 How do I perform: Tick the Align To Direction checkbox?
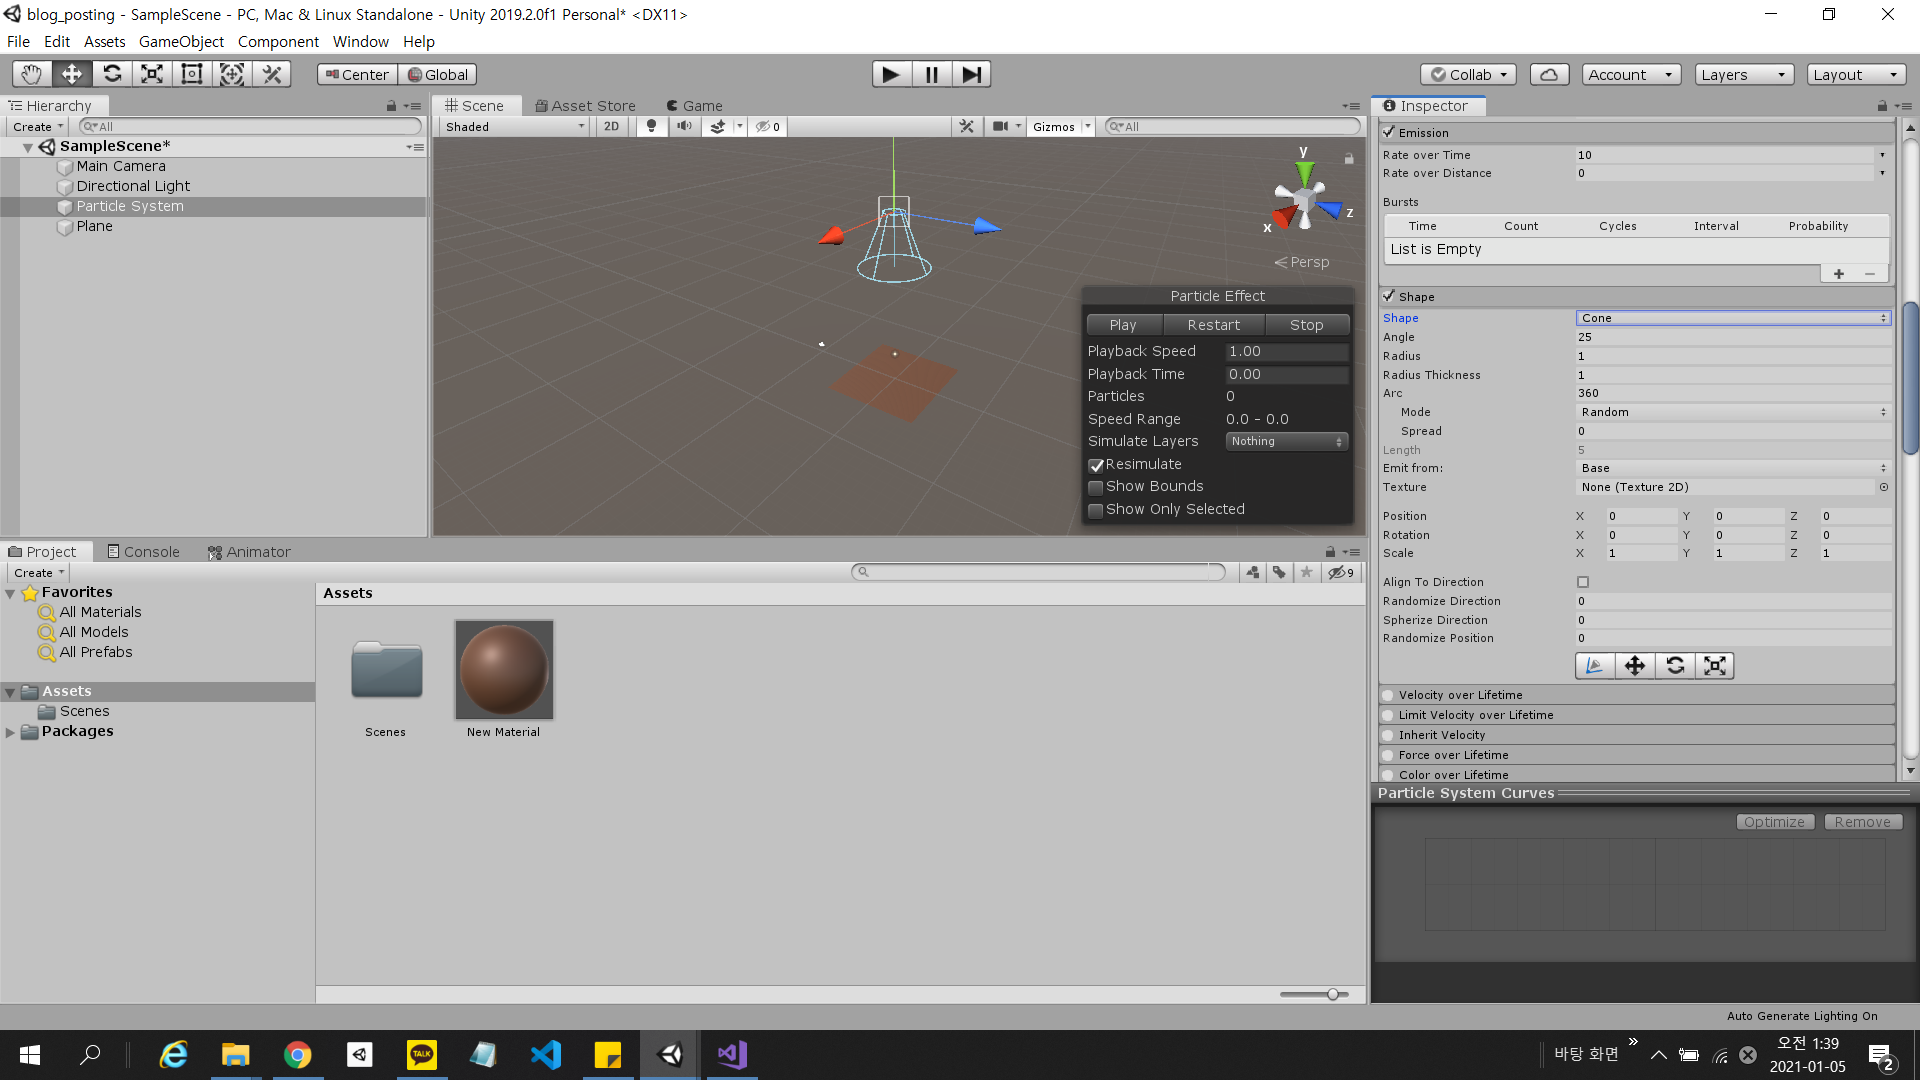(1583, 582)
